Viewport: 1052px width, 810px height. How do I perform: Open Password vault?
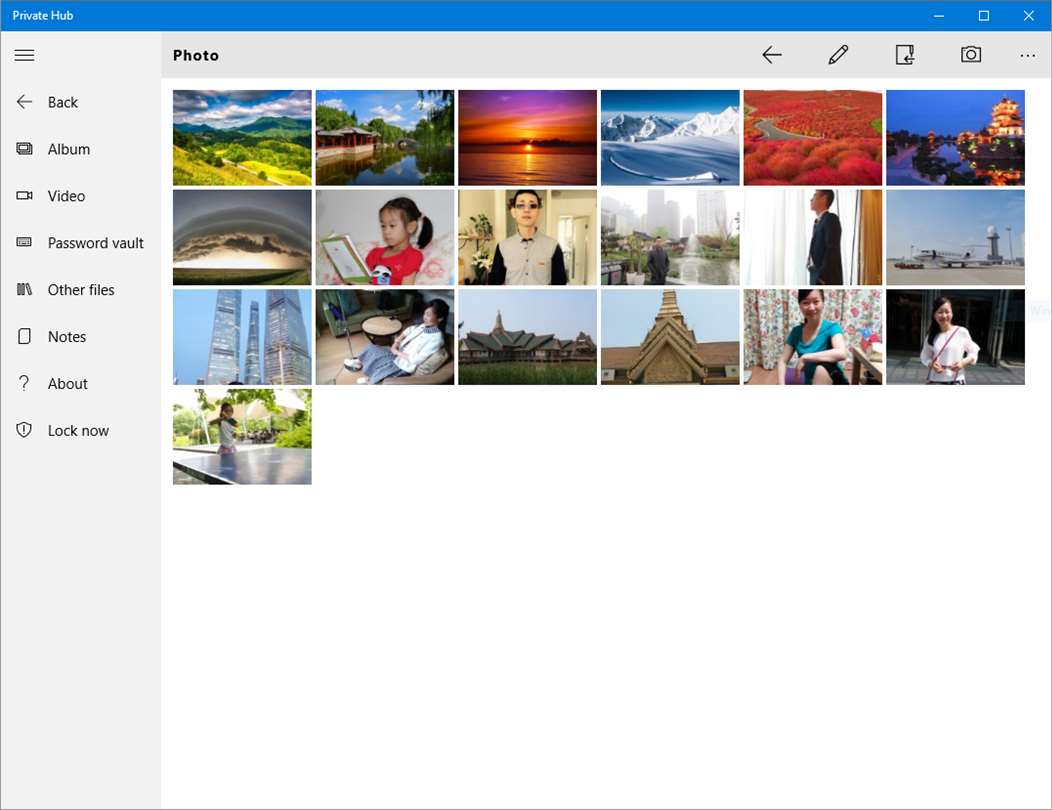point(95,243)
